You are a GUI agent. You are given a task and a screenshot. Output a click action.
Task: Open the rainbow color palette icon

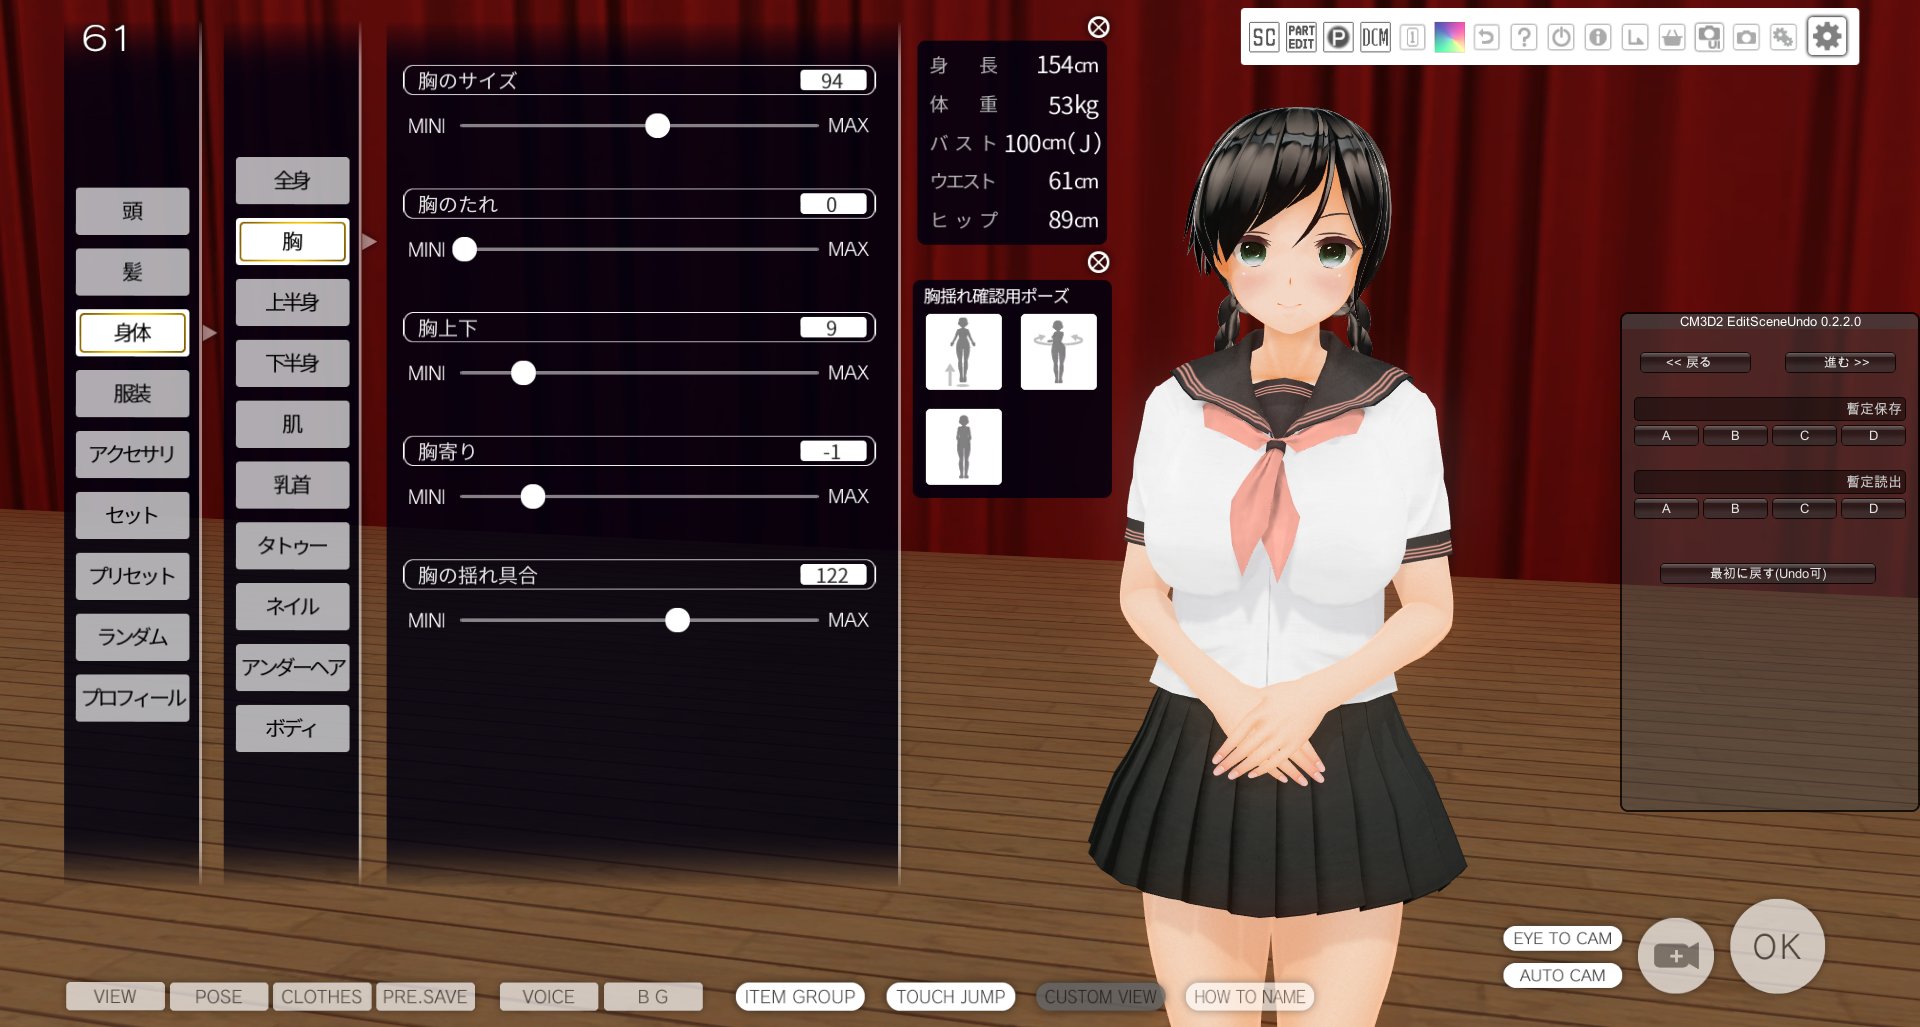click(x=1449, y=38)
